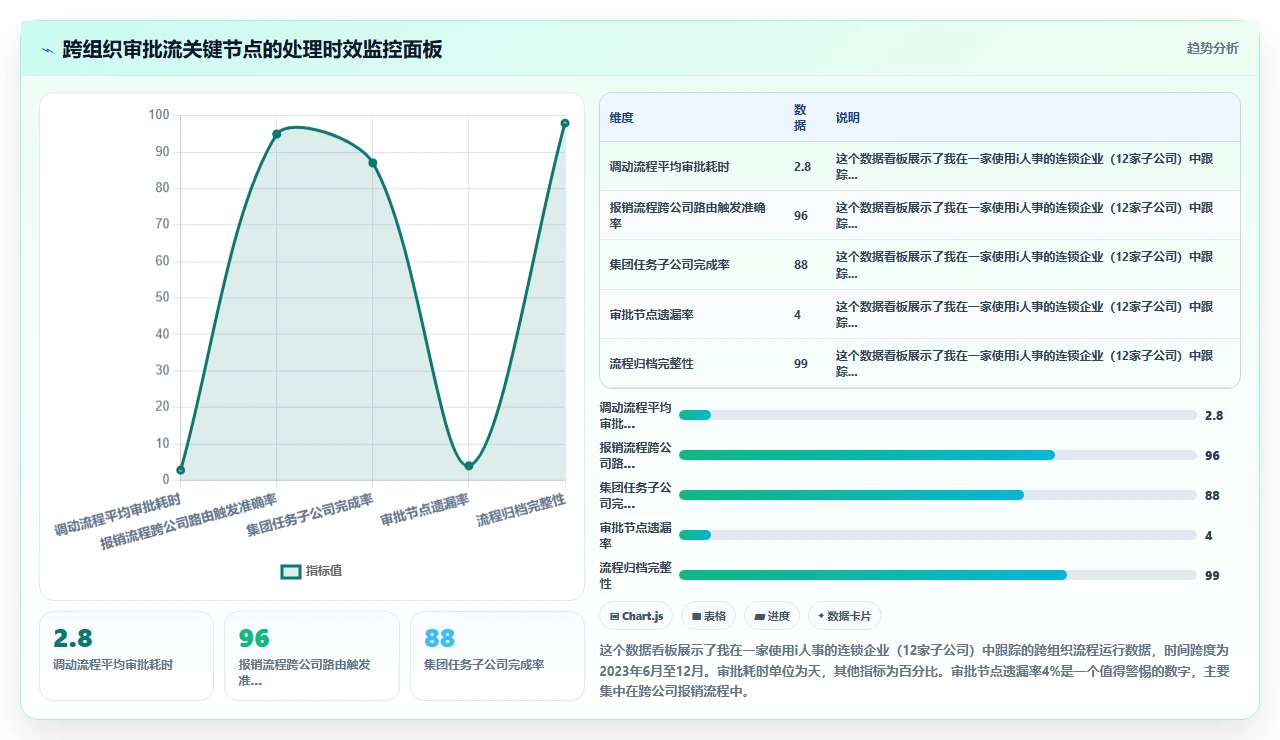The height and width of the screenshot is (740, 1280).
Task: Click progress value 96 beside its bar
Action: [x=1212, y=456]
